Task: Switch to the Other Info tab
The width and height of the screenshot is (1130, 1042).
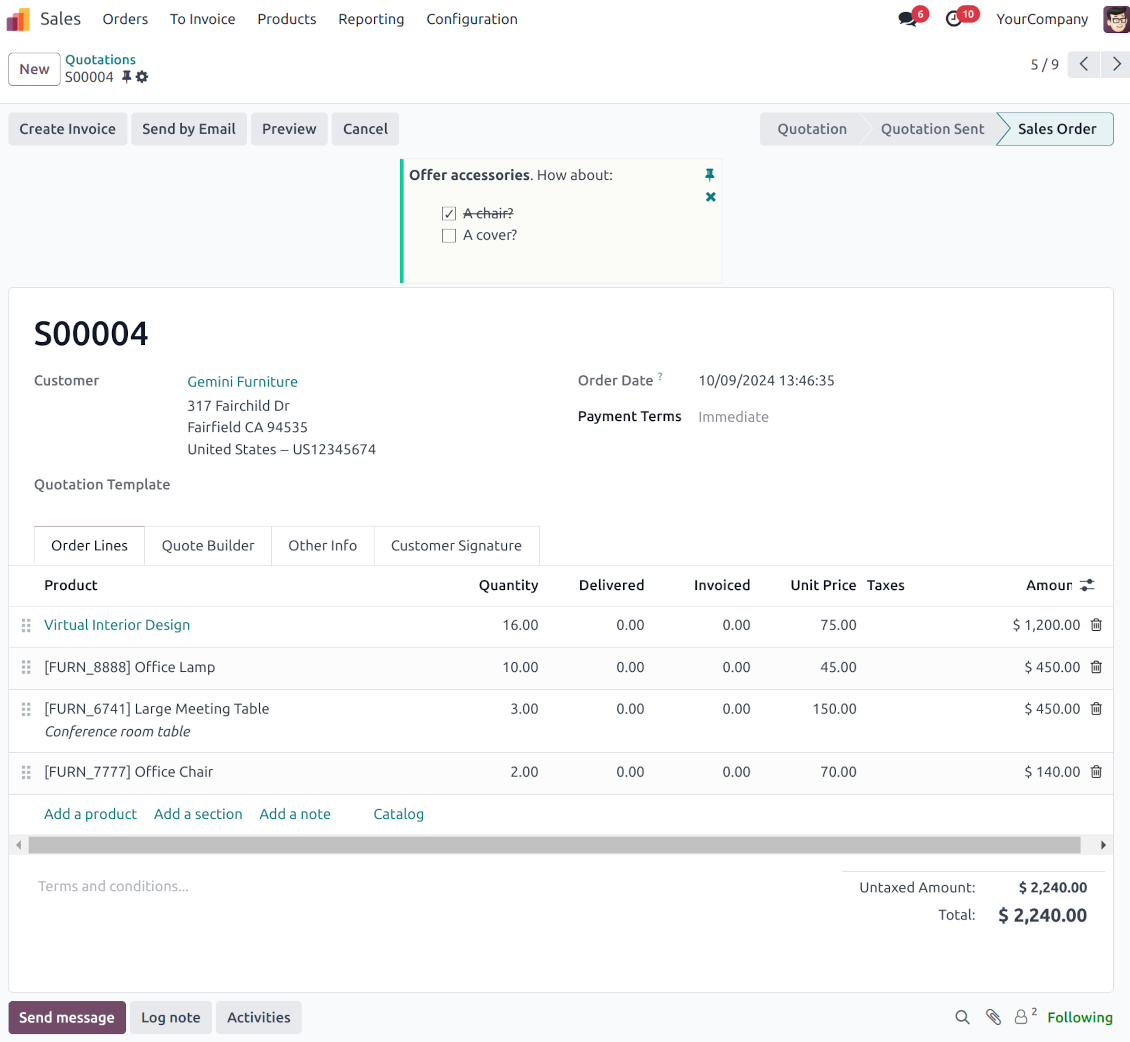Action: coord(322,546)
